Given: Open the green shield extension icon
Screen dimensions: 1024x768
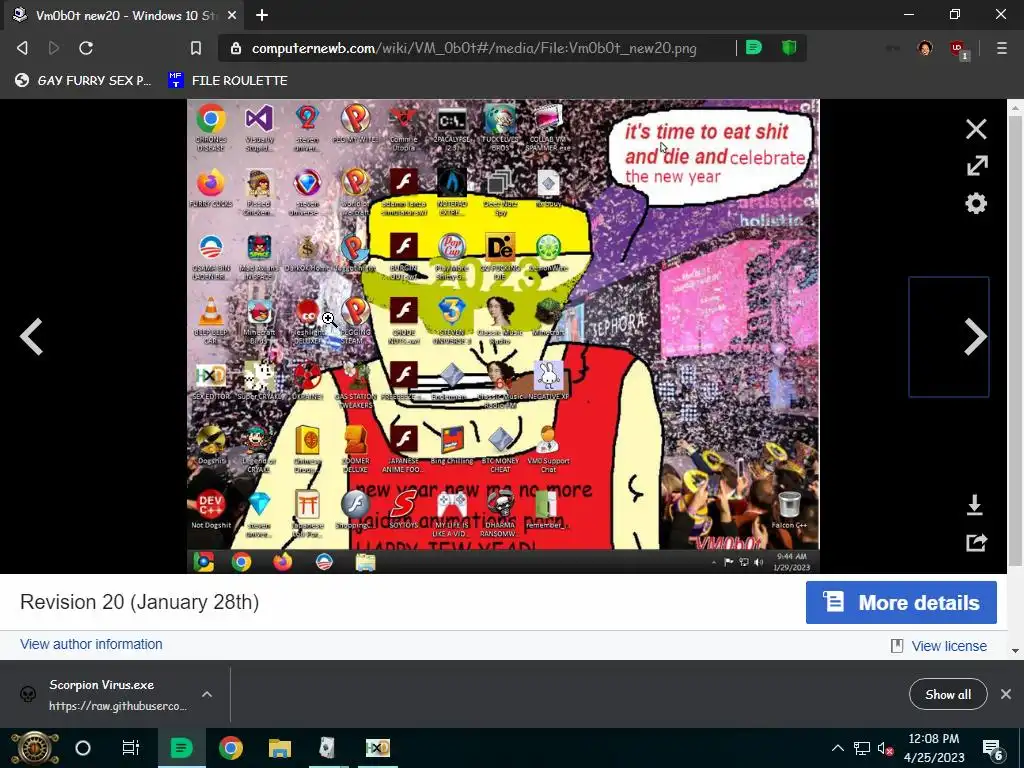Looking at the screenshot, I should coord(789,48).
